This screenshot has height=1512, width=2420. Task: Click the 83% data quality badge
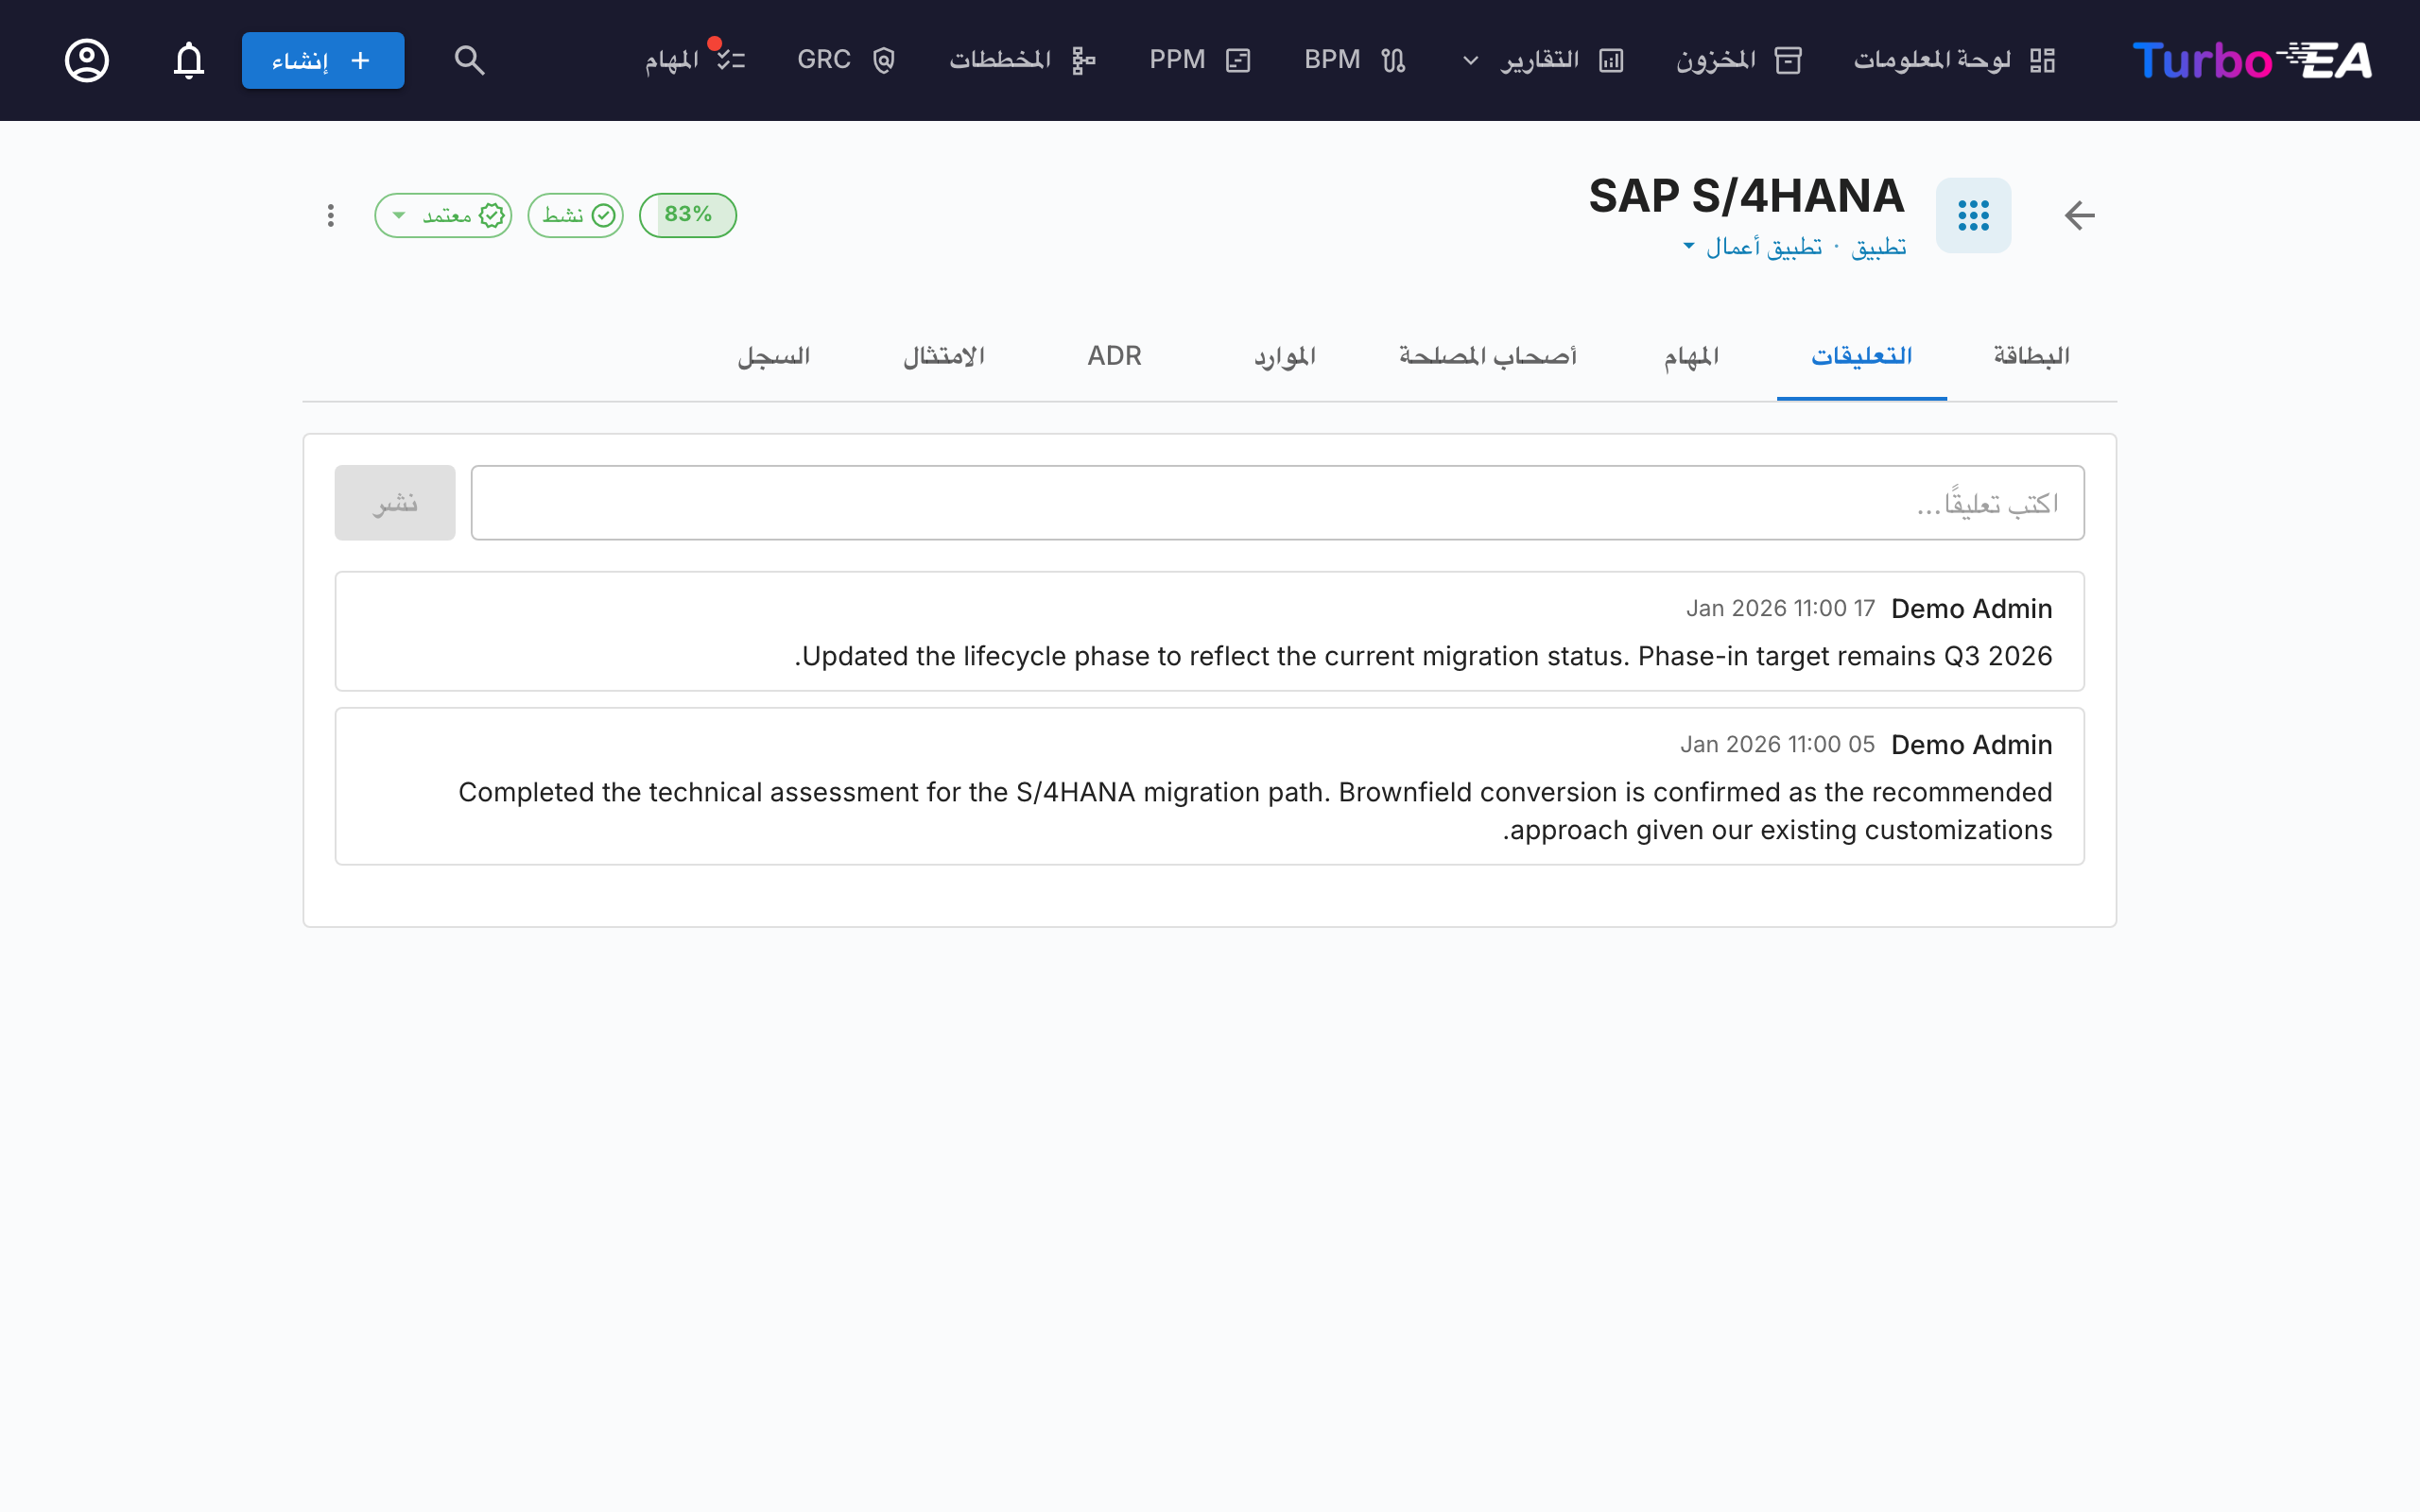click(688, 215)
